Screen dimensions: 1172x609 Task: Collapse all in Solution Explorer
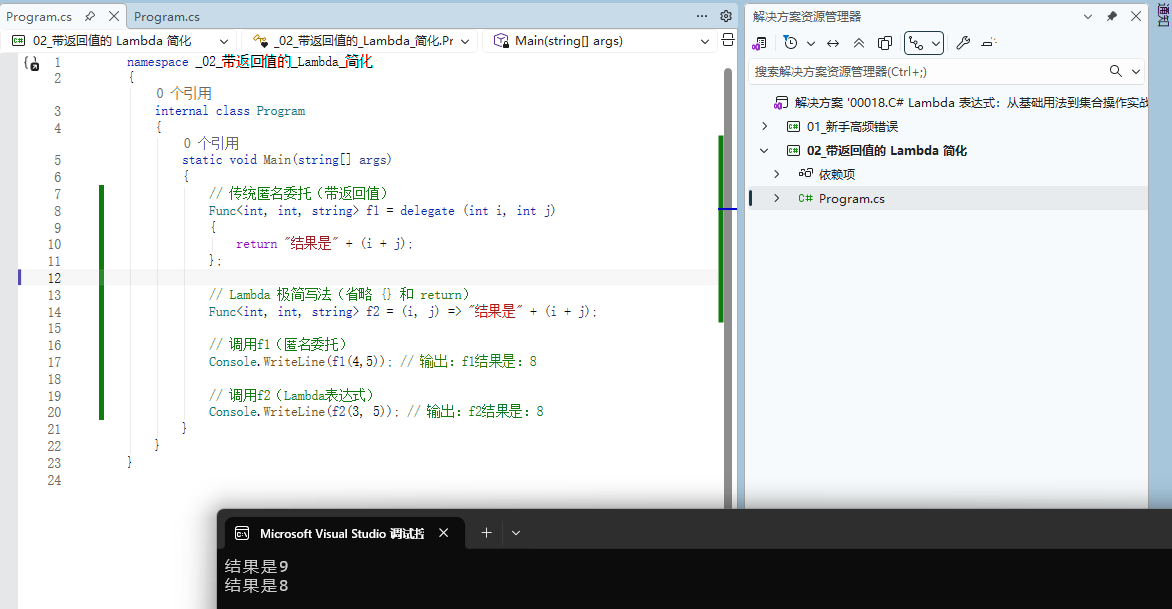tap(859, 43)
